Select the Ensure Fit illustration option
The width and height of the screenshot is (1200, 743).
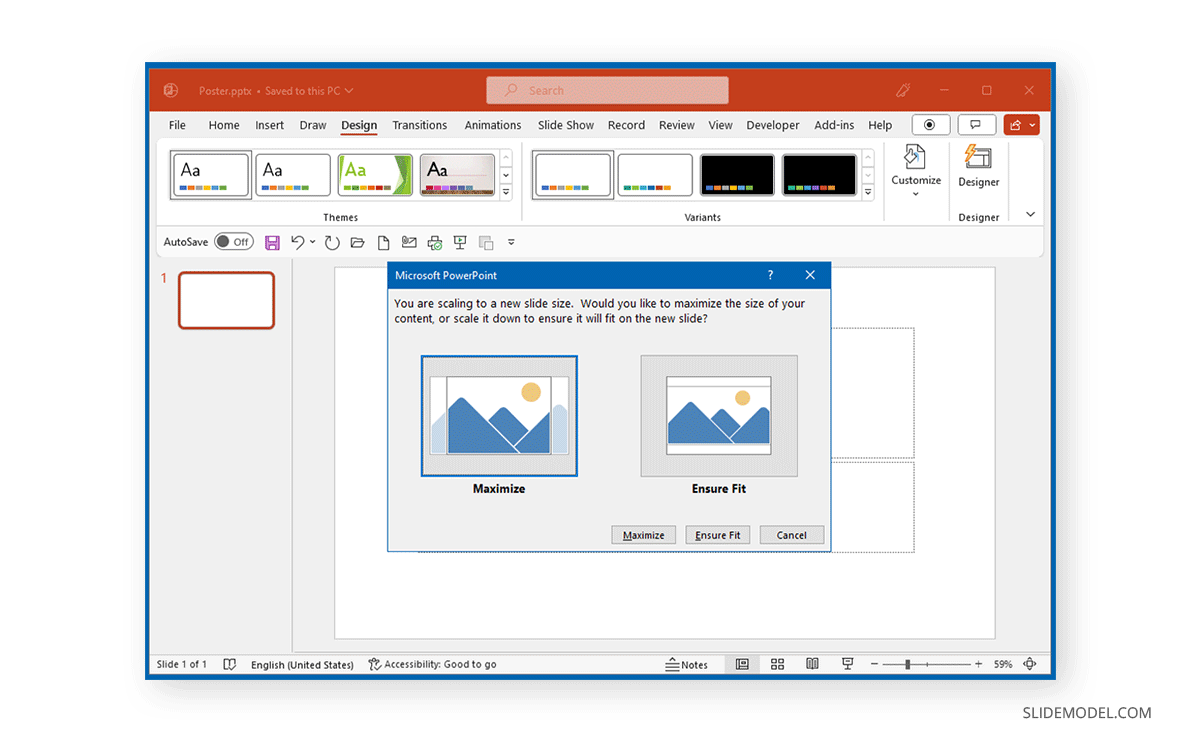(x=719, y=416)
